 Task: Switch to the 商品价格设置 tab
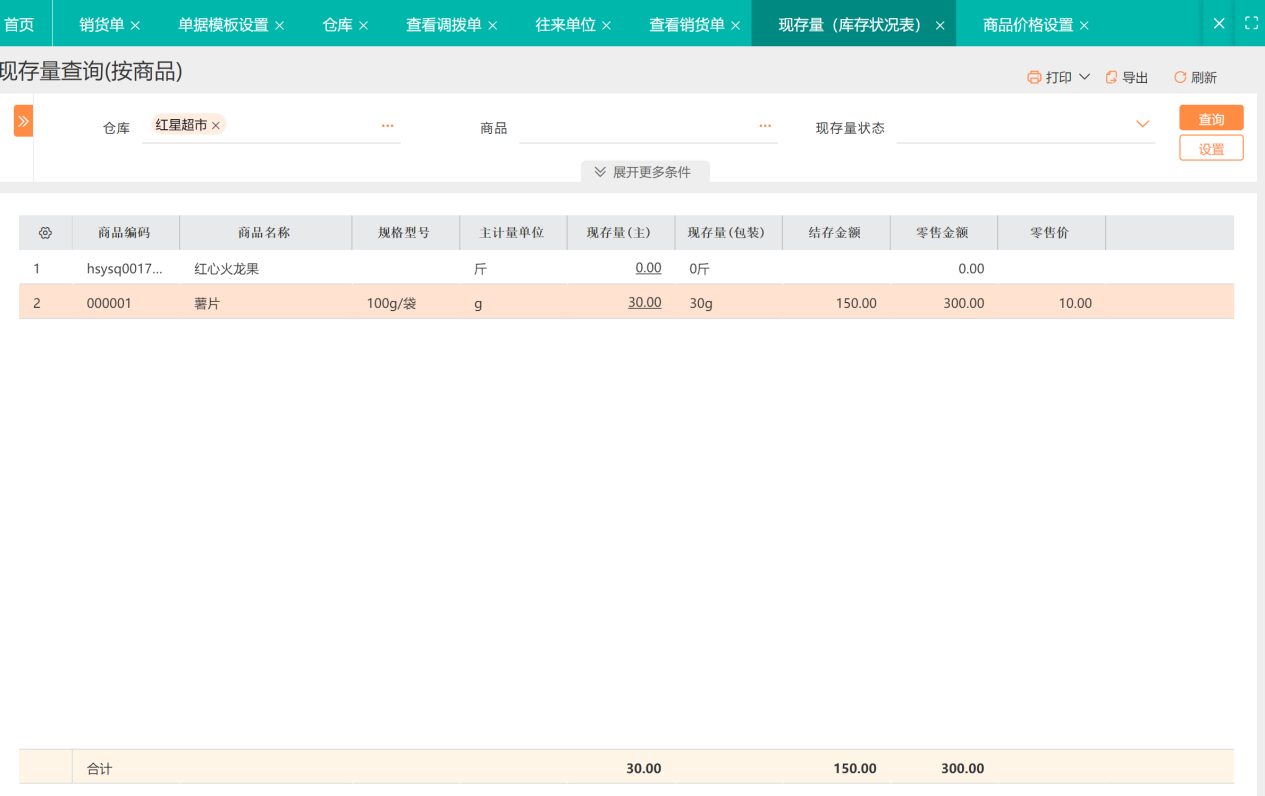pos(1028,25)
